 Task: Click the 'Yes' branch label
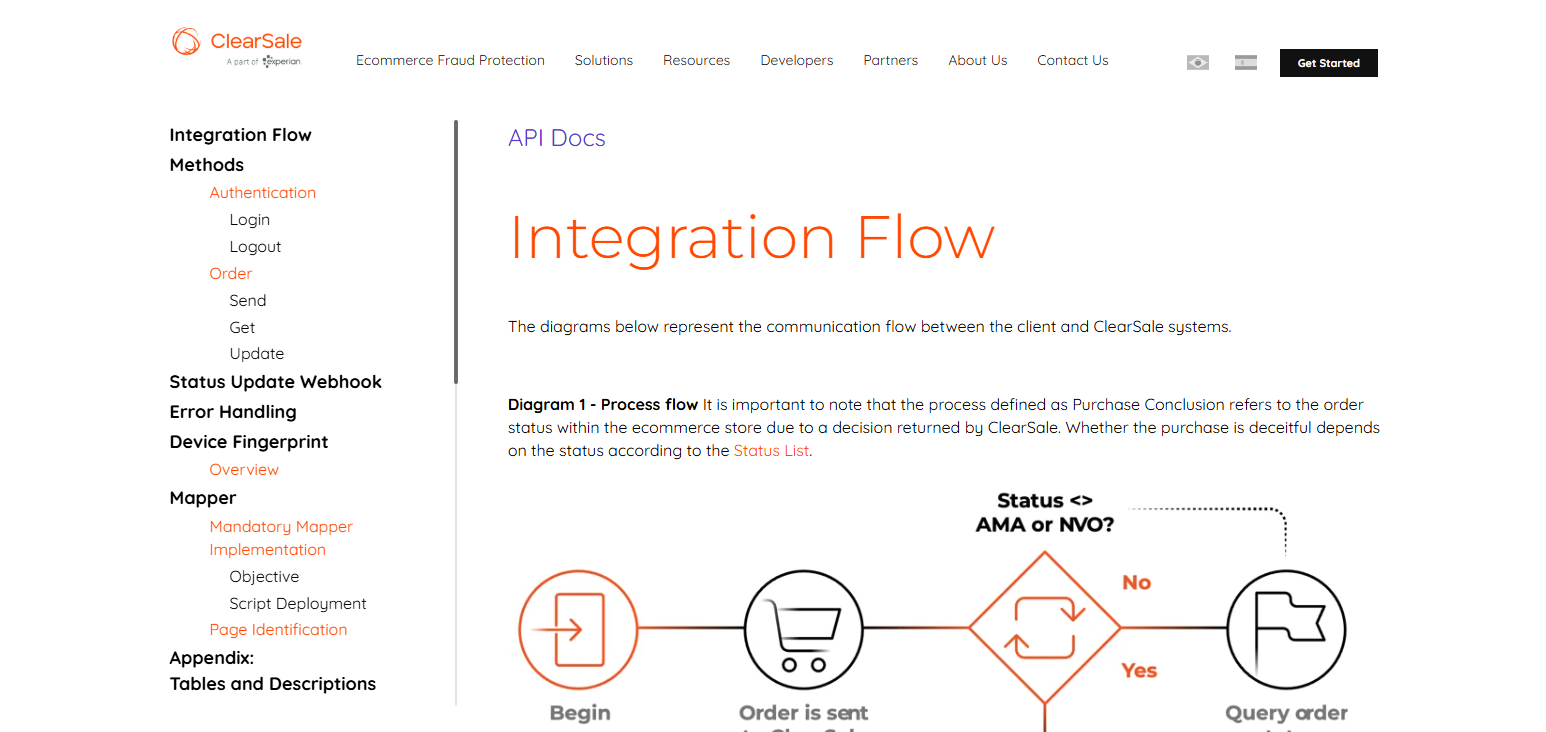point(1139,671)
